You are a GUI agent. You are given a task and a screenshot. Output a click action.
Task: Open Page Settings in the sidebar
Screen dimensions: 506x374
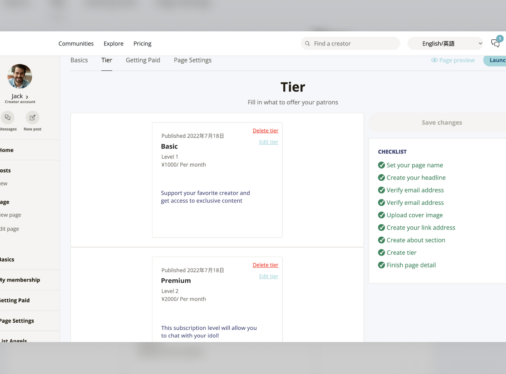[x=17, y=321]
